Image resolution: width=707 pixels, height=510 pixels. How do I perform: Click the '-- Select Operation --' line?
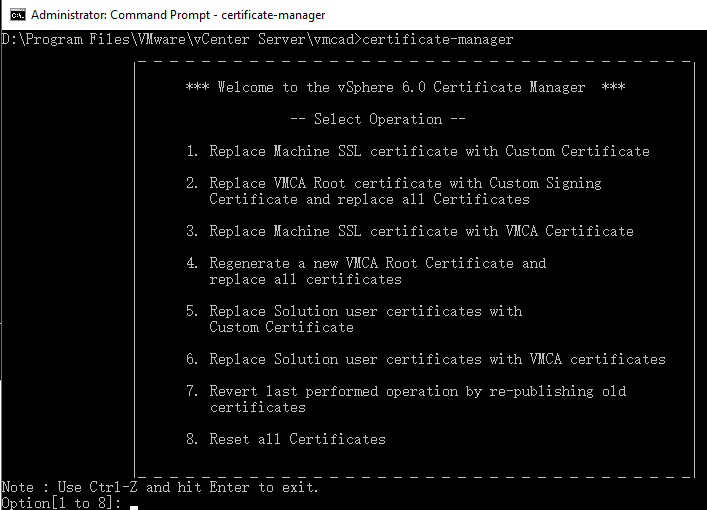coord(377,119)
